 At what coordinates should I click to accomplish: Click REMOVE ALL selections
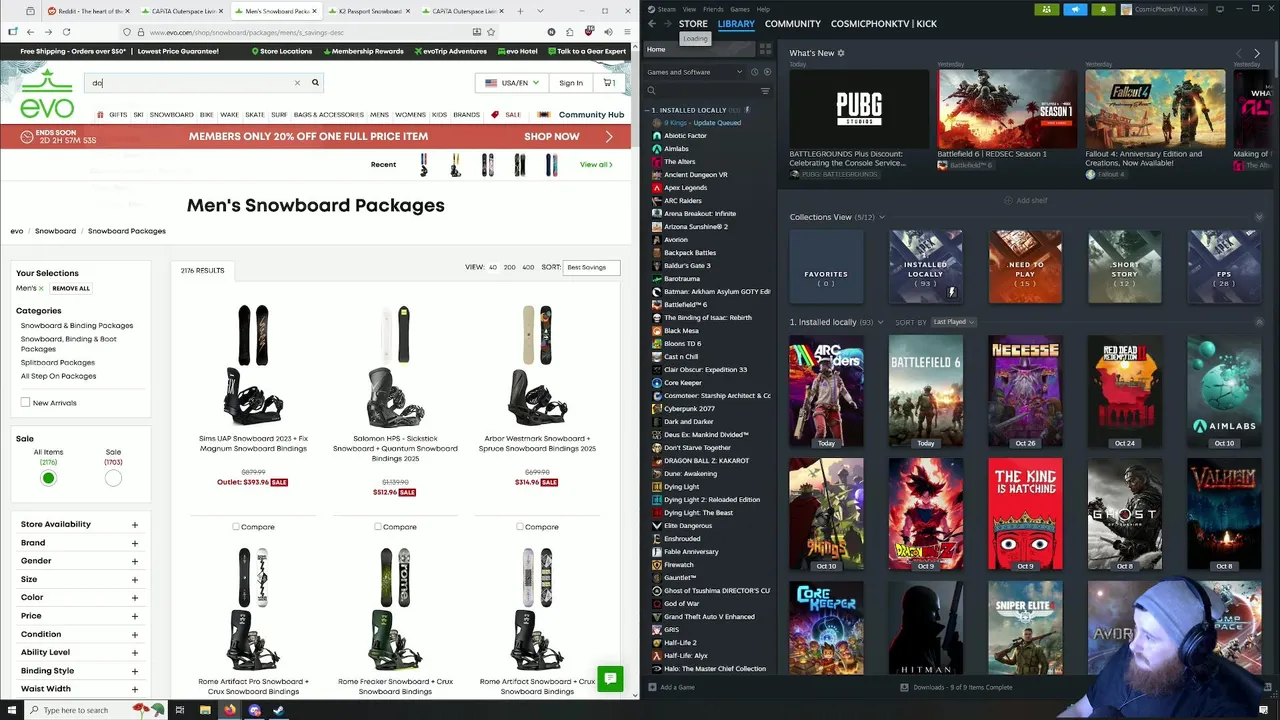click(71, 288)
